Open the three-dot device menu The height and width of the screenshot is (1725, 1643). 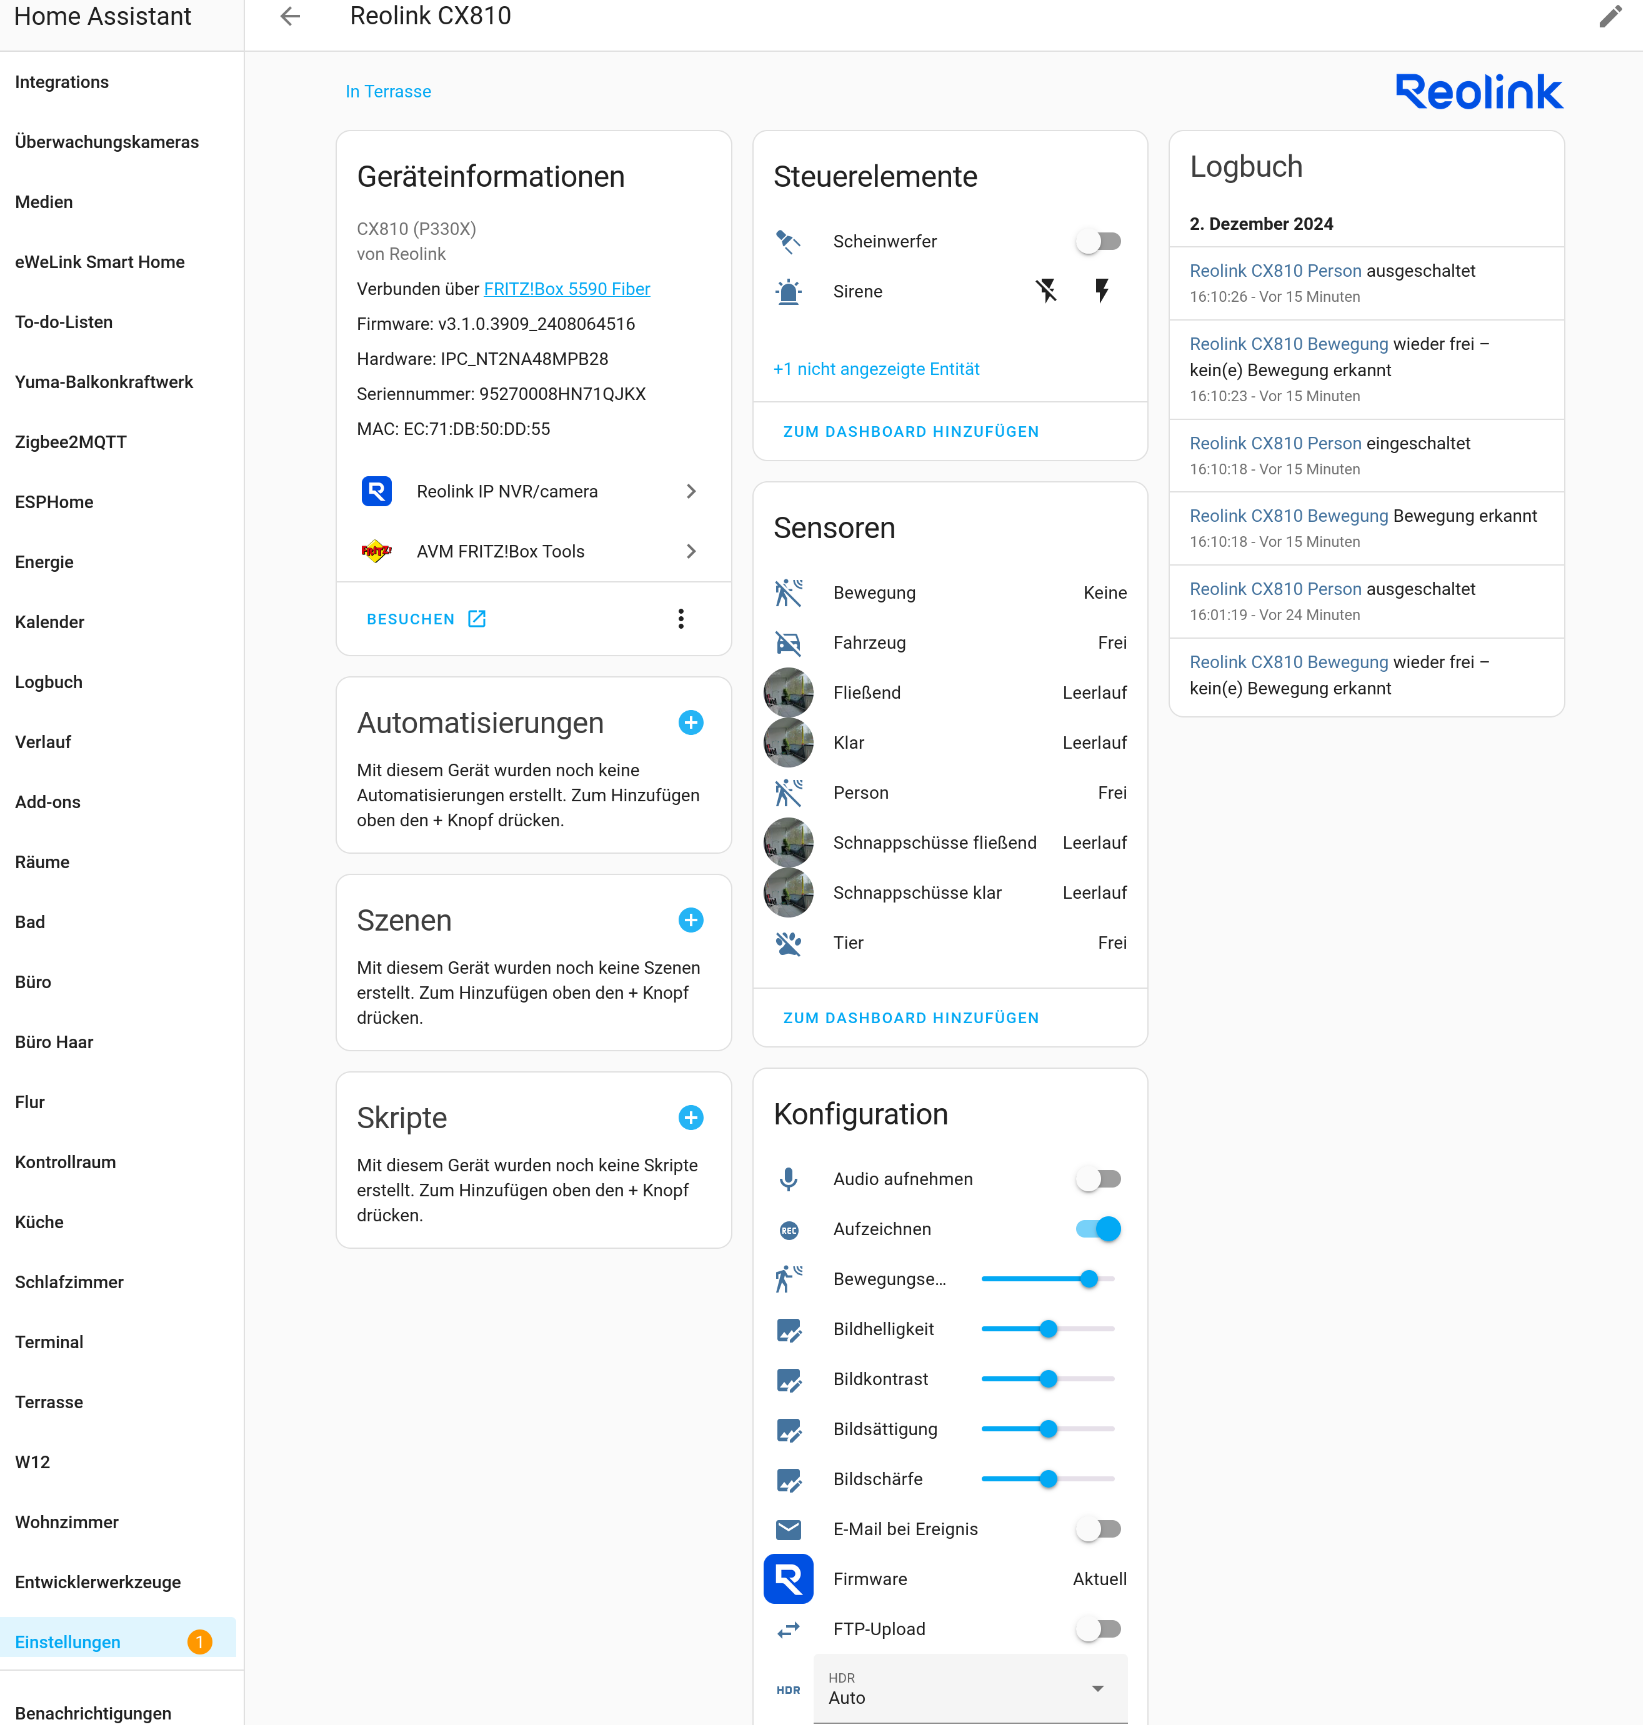coord(681,619)
